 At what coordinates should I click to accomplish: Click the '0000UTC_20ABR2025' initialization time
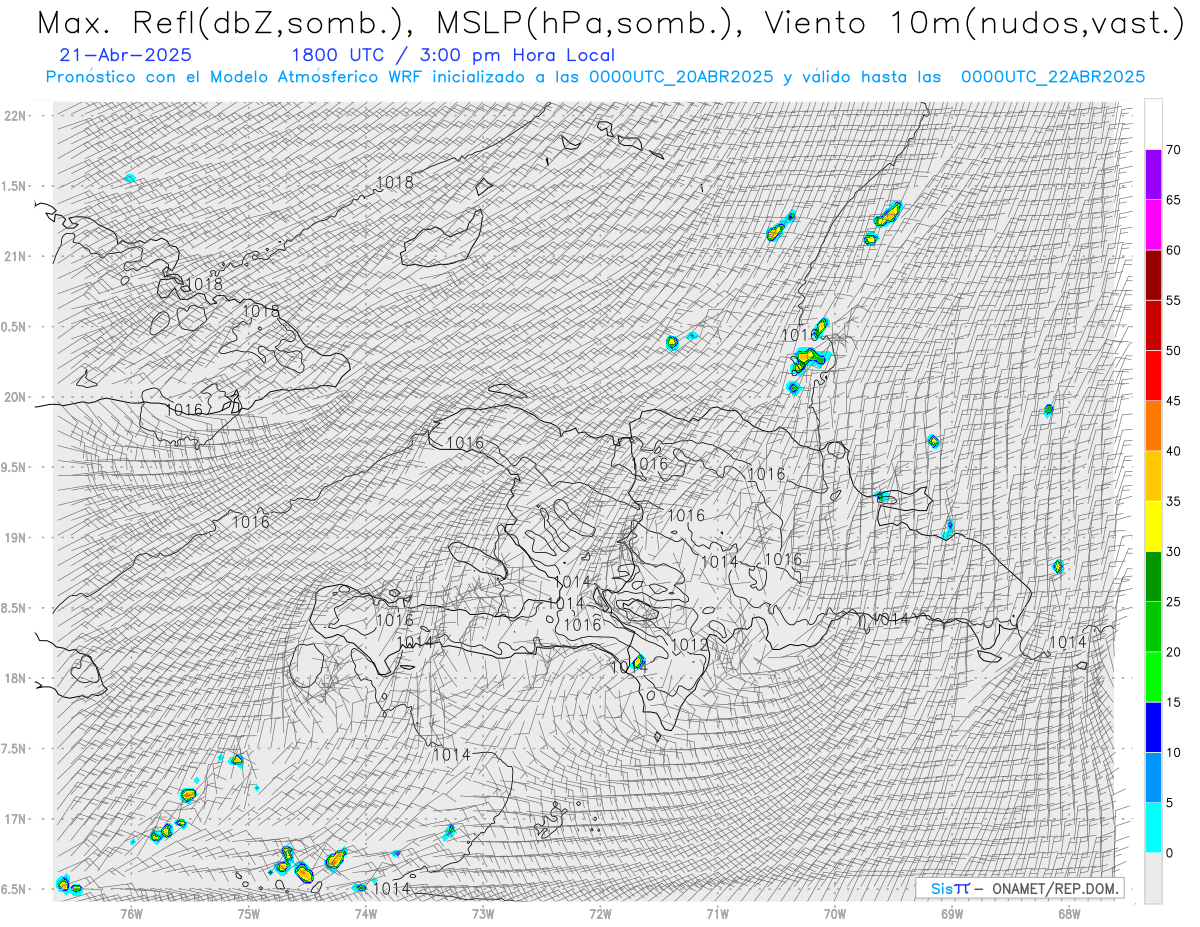pyautogui.click(x=681, y=77)
